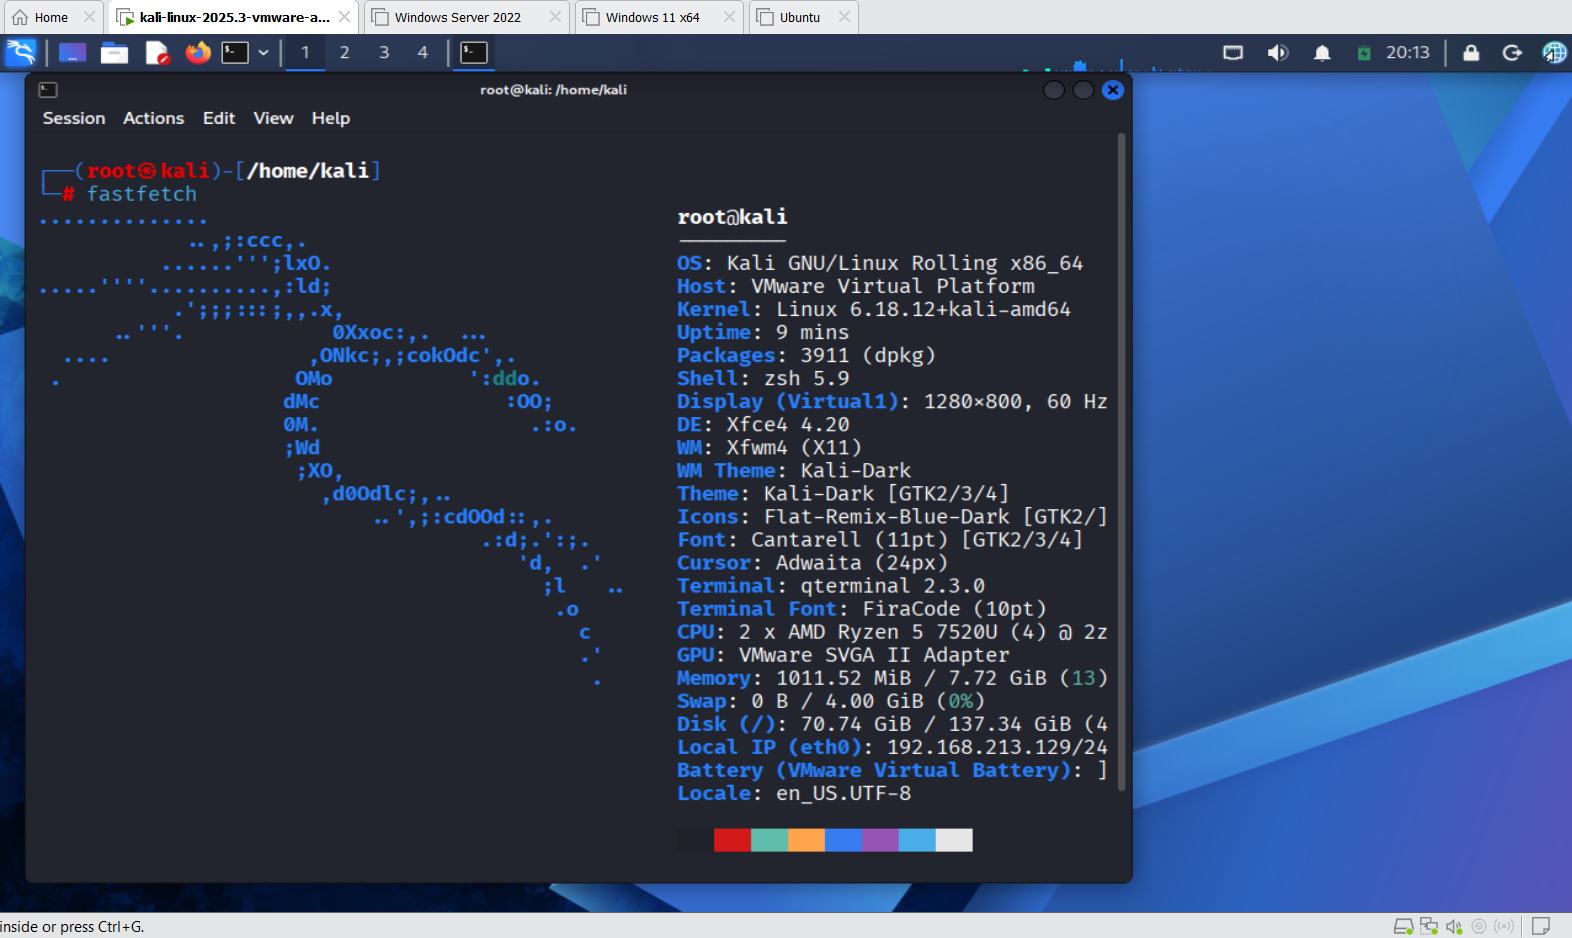Open the Kali applications menu
This screenshot has height=938, width=1572.
pyautogui.click(x=21, y=52)
